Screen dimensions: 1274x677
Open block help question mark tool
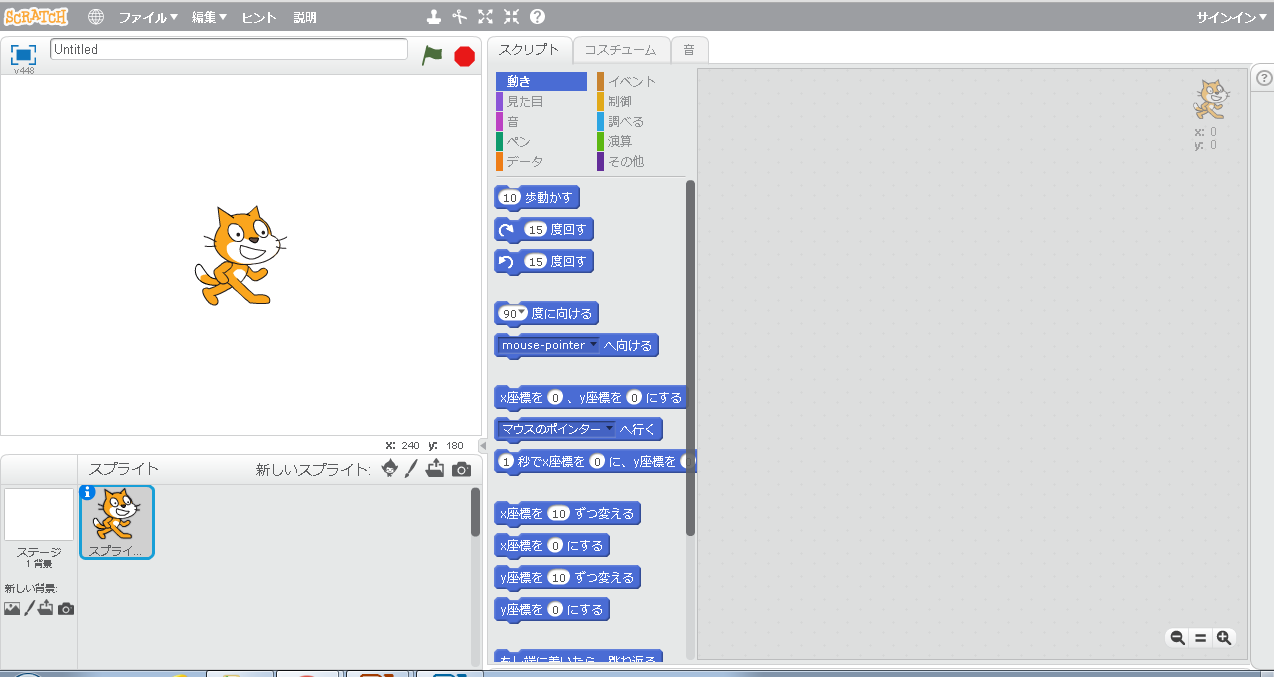537,17
